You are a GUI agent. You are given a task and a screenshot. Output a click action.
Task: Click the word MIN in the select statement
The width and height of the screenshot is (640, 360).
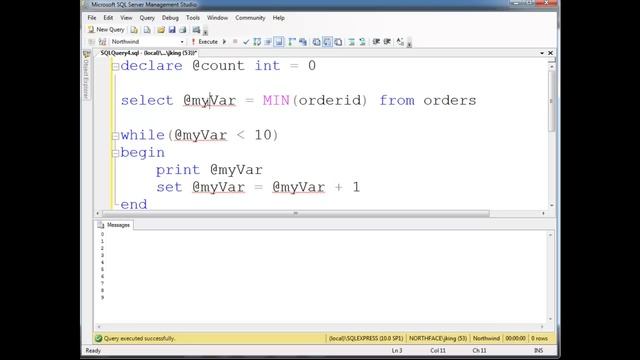click(x=276, y=100)
